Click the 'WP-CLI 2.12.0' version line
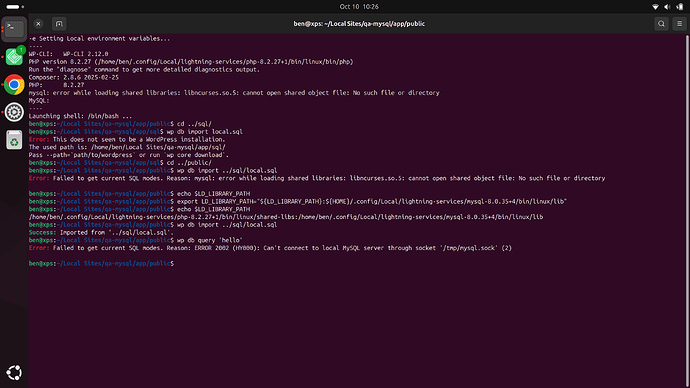The height and width of the screenshot is (388, 690). click(x=68, y=54)
